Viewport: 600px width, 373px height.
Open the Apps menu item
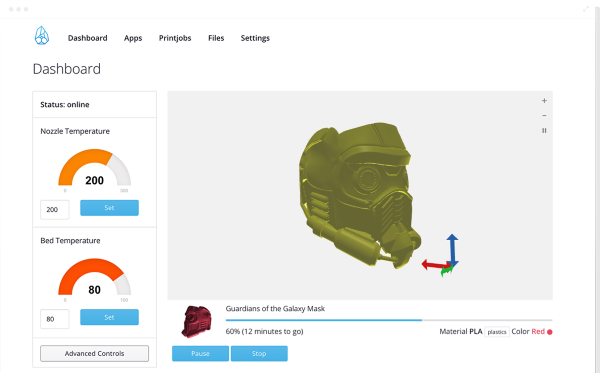click(x=133, y=38)
